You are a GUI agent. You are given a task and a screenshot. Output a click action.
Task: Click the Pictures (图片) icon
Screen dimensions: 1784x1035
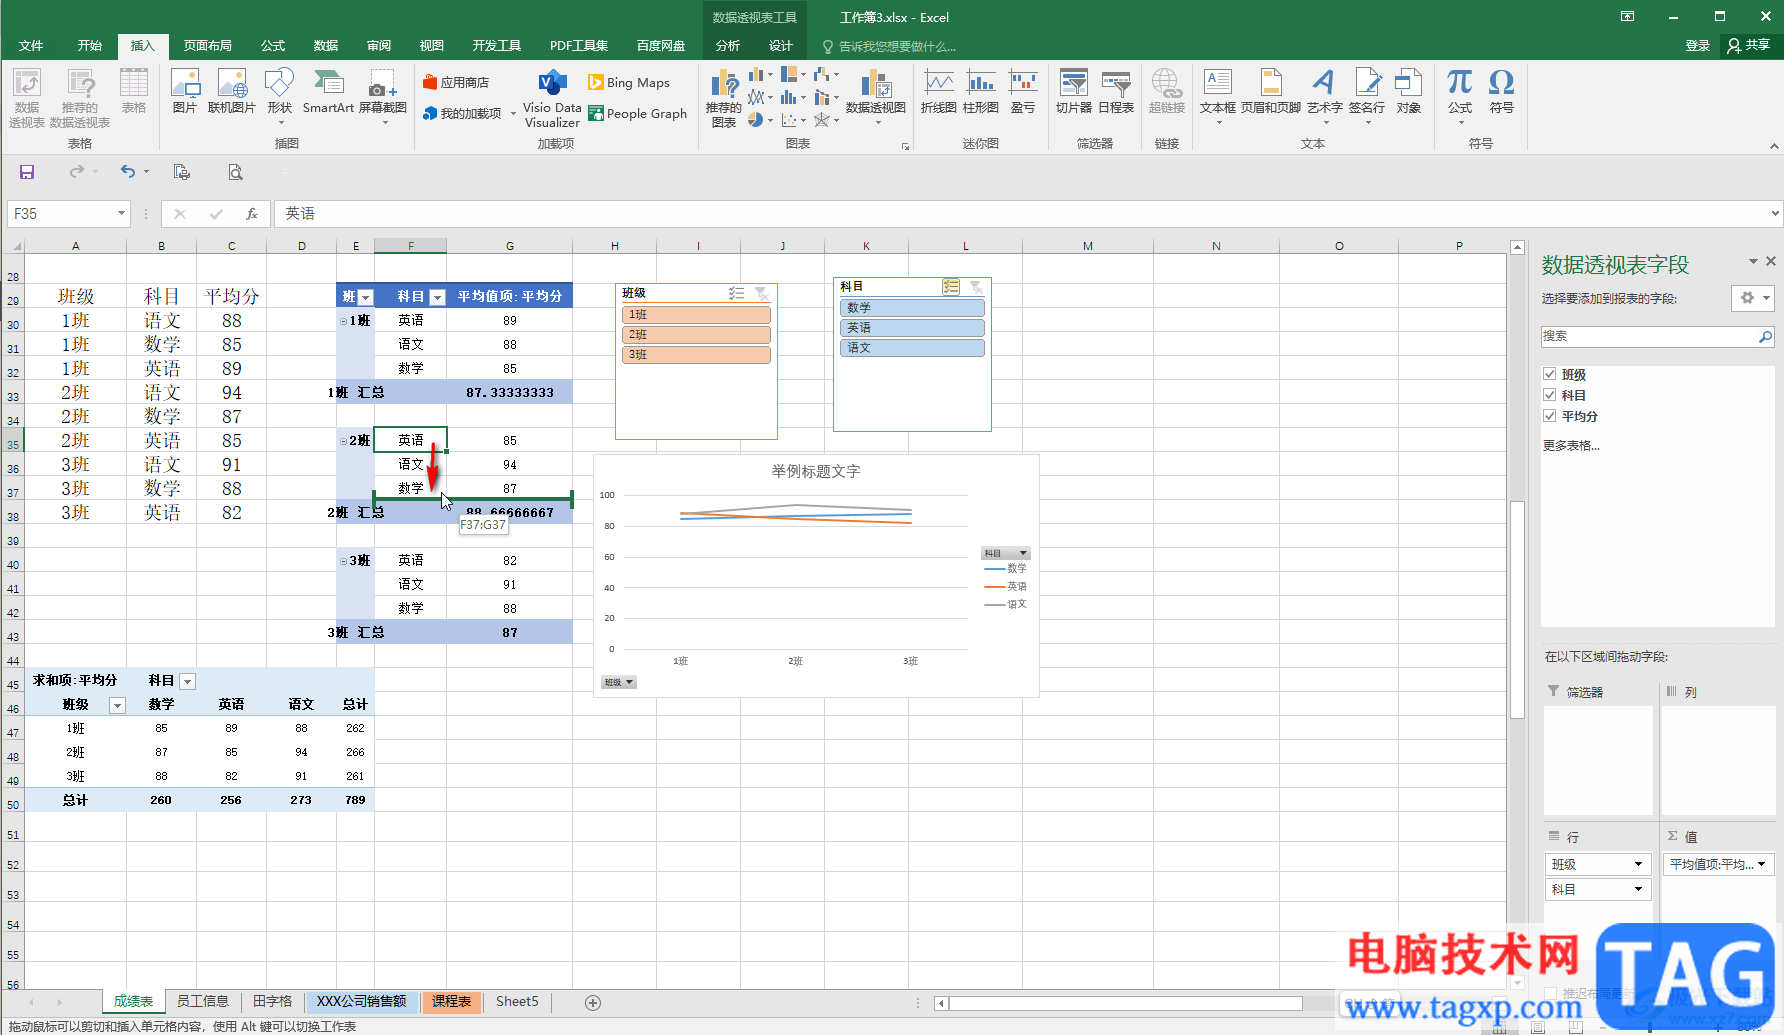(185, 91)
